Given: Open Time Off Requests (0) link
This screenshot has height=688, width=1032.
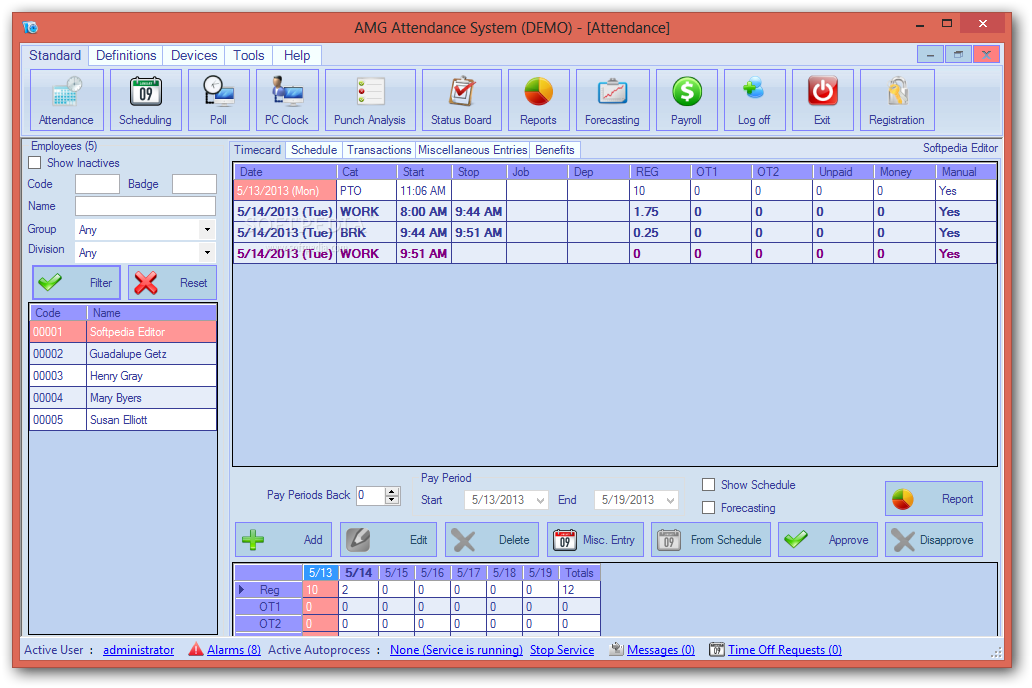Looking at the screenshot, I should 785,650.
